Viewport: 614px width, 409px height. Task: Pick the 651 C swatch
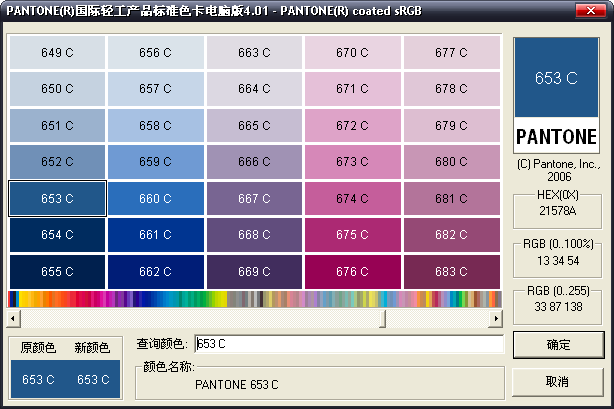(x=57, y=125)
